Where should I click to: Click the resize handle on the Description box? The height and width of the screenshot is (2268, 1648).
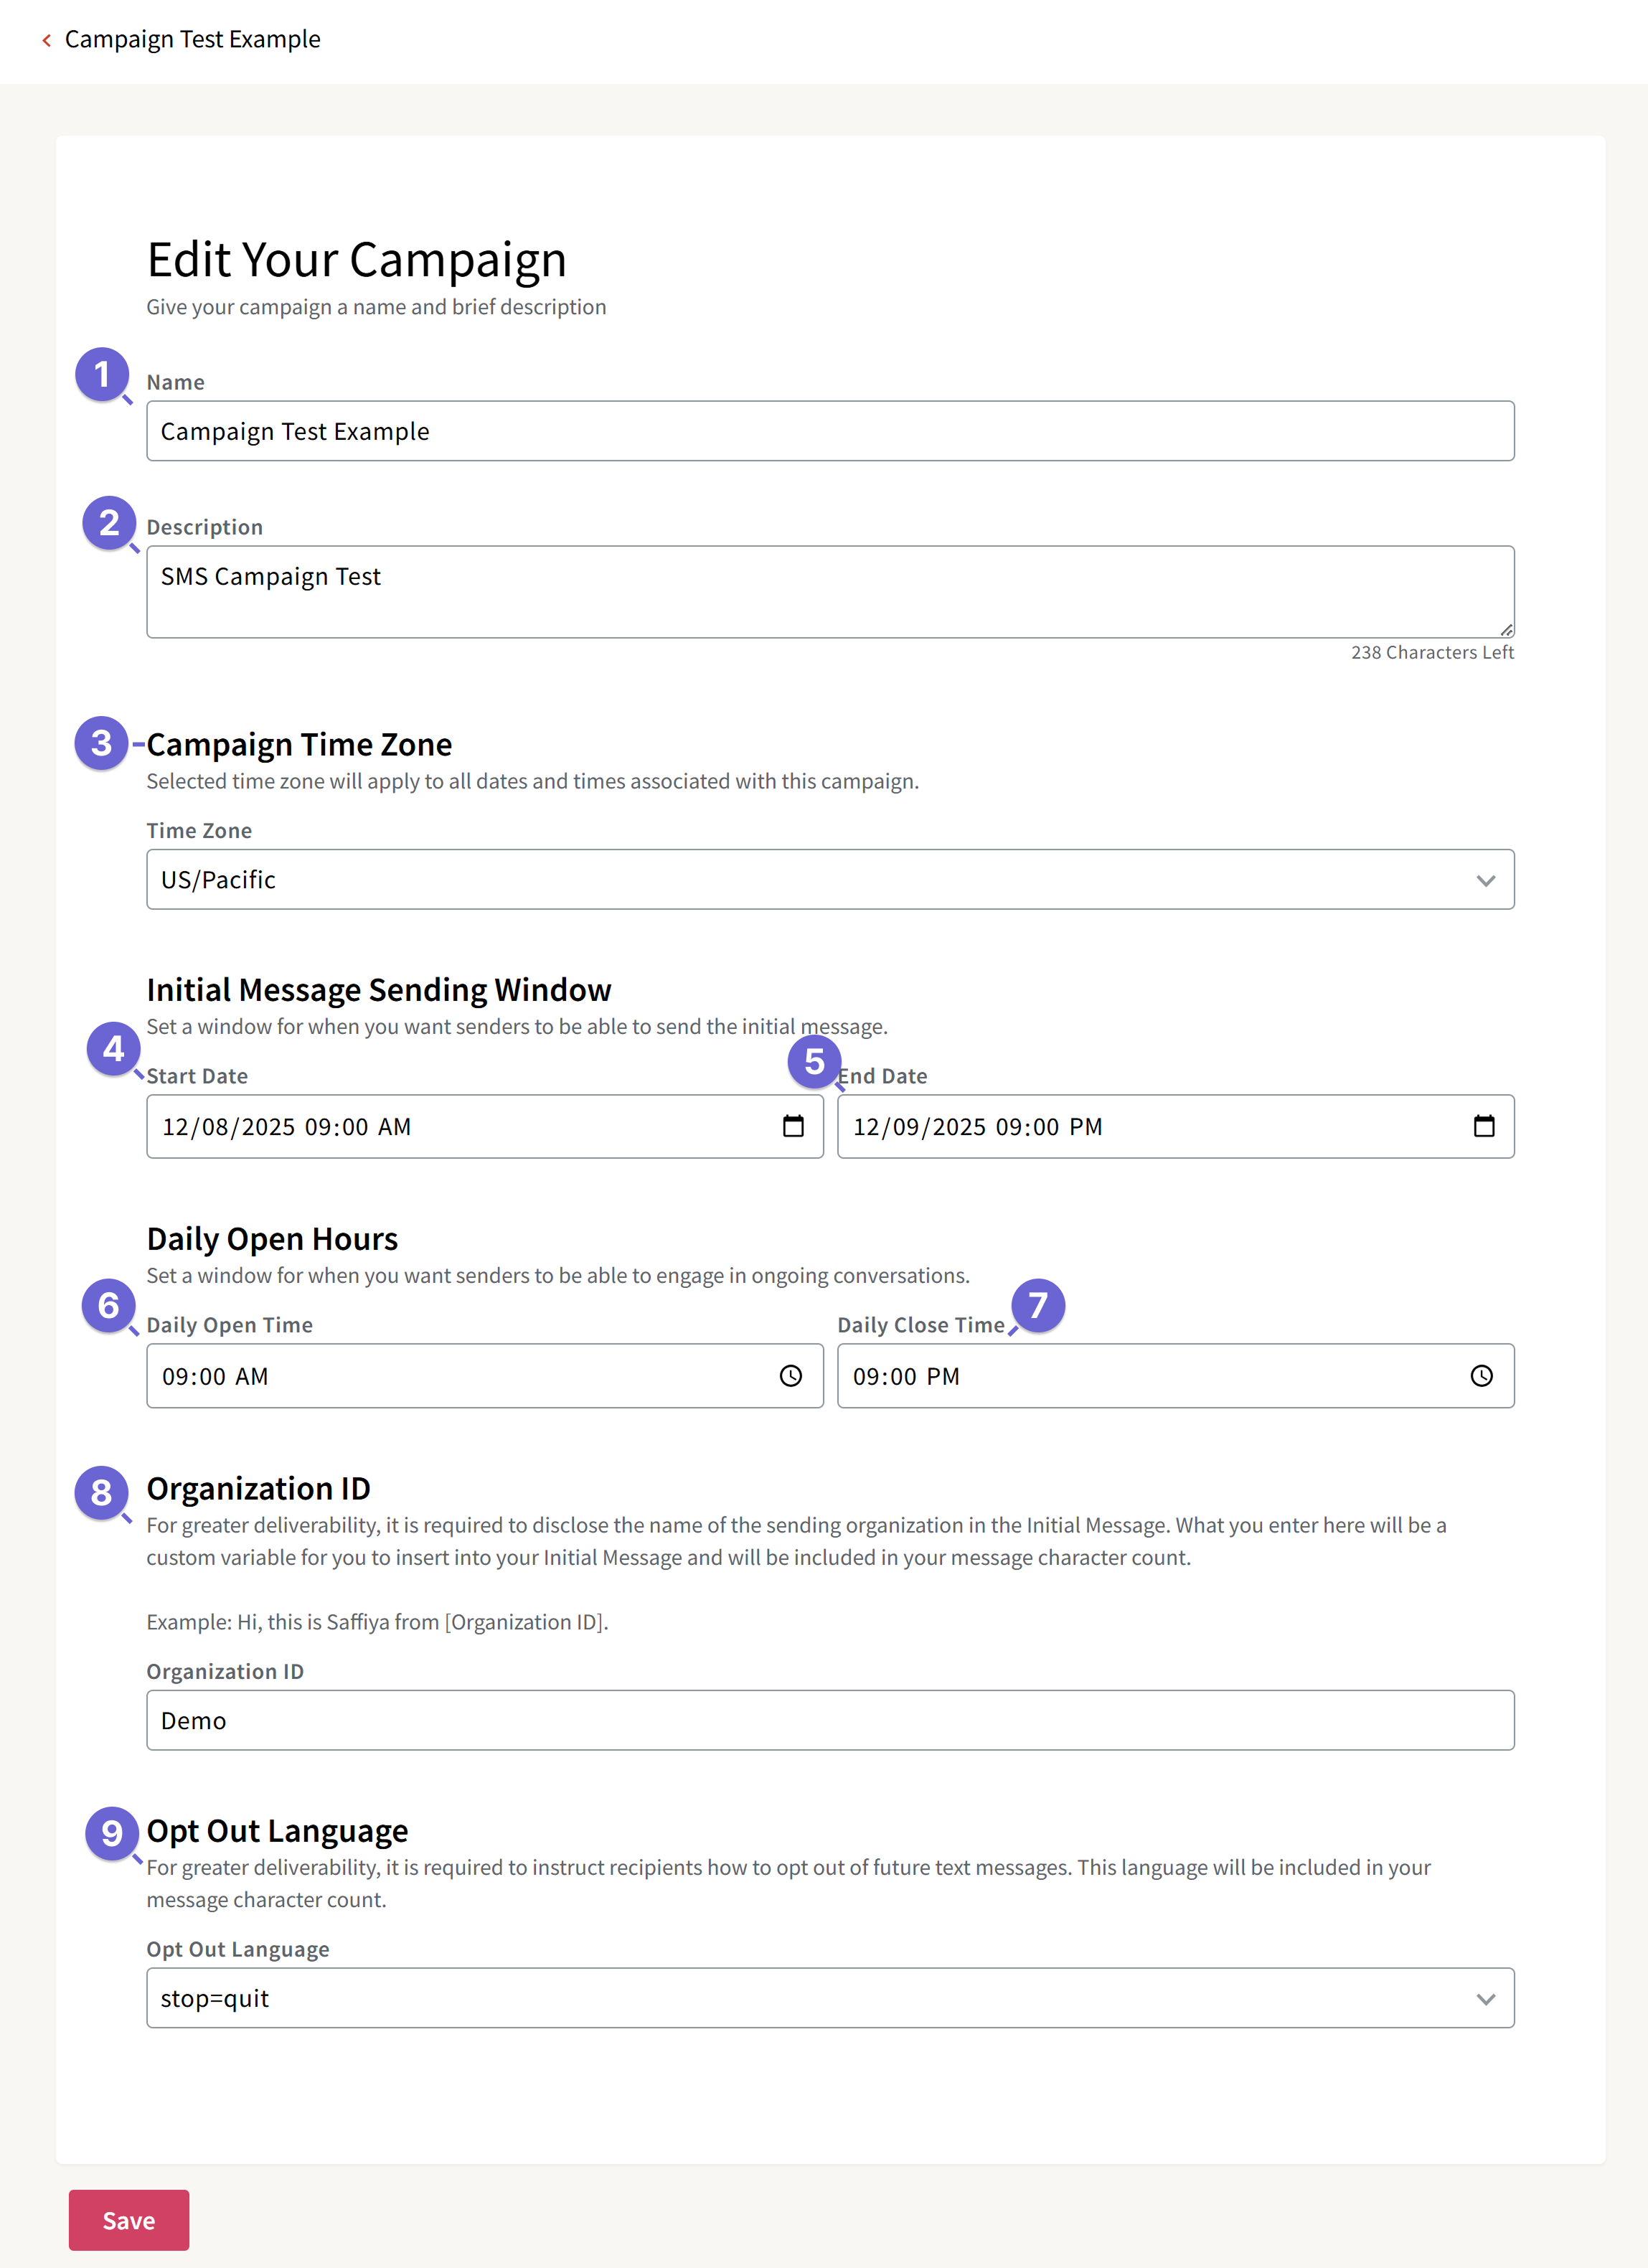[x=1506, y=630]
